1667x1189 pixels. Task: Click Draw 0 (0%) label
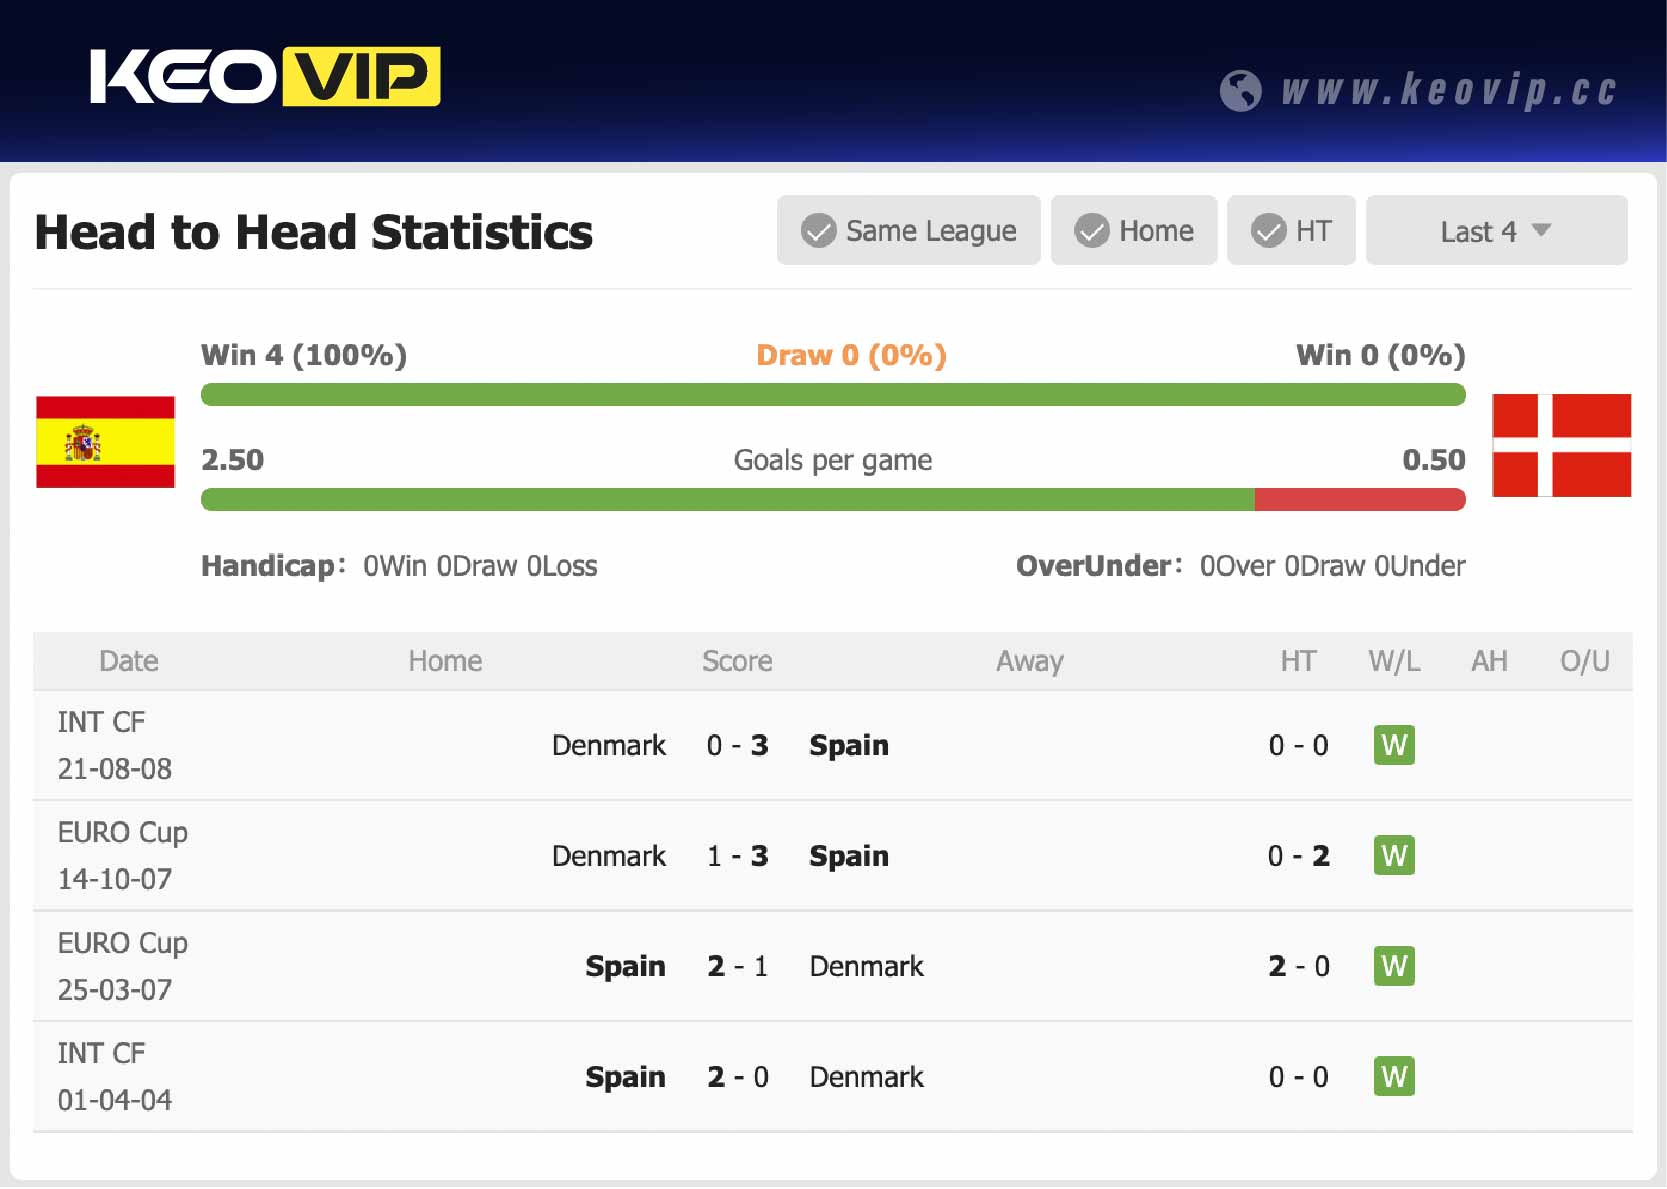[851, 355]
